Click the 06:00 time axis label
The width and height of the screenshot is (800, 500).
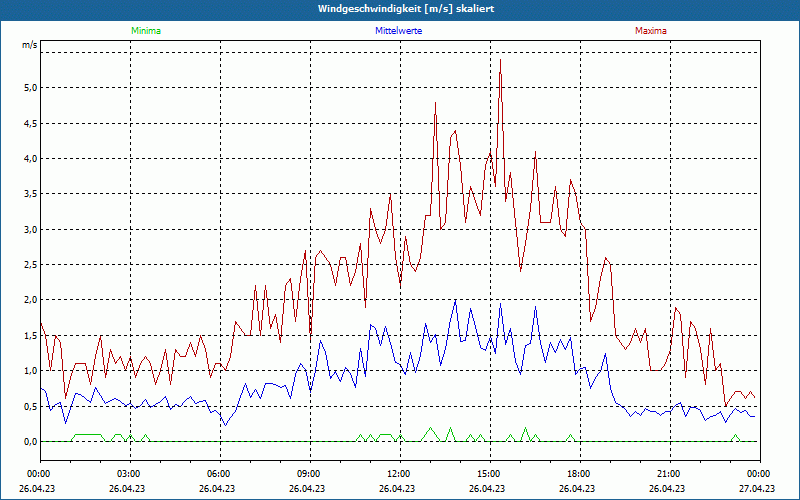(x=217, y=474)
